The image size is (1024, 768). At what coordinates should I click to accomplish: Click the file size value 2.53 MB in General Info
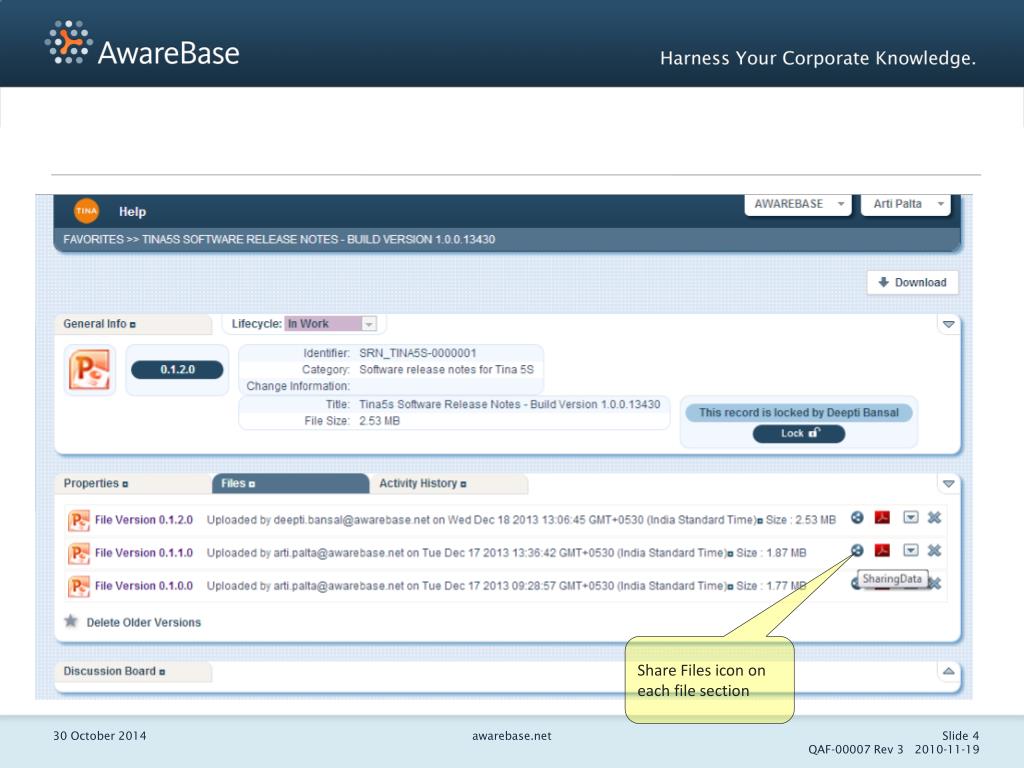point(379,421)
